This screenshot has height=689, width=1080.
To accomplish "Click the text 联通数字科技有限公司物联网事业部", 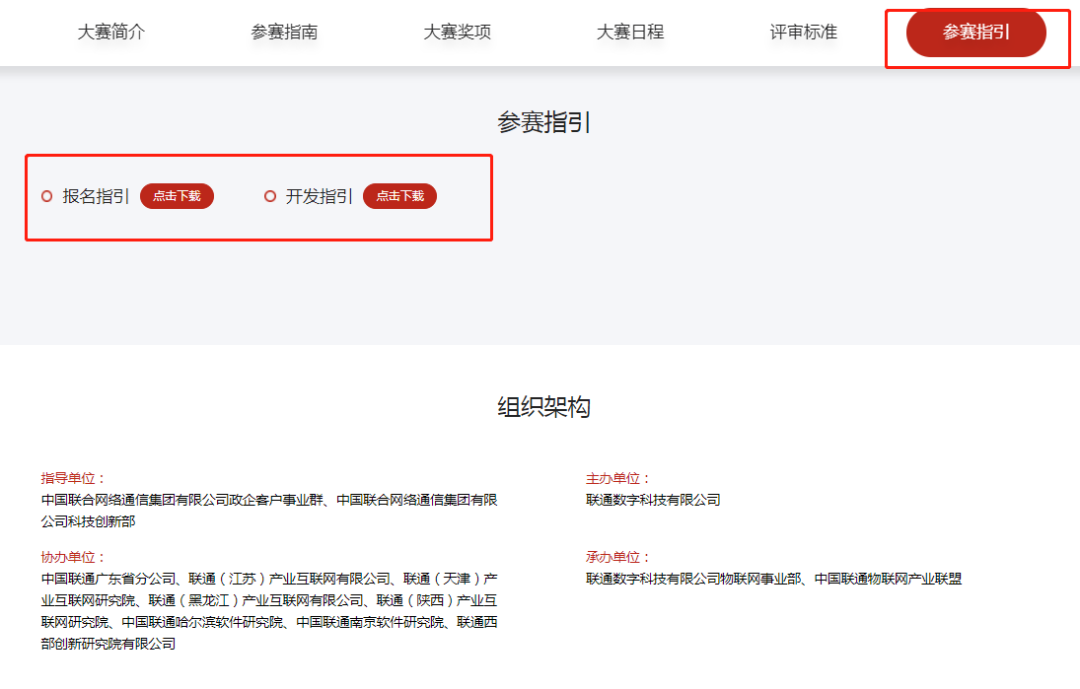I will [x=694, y=579].
